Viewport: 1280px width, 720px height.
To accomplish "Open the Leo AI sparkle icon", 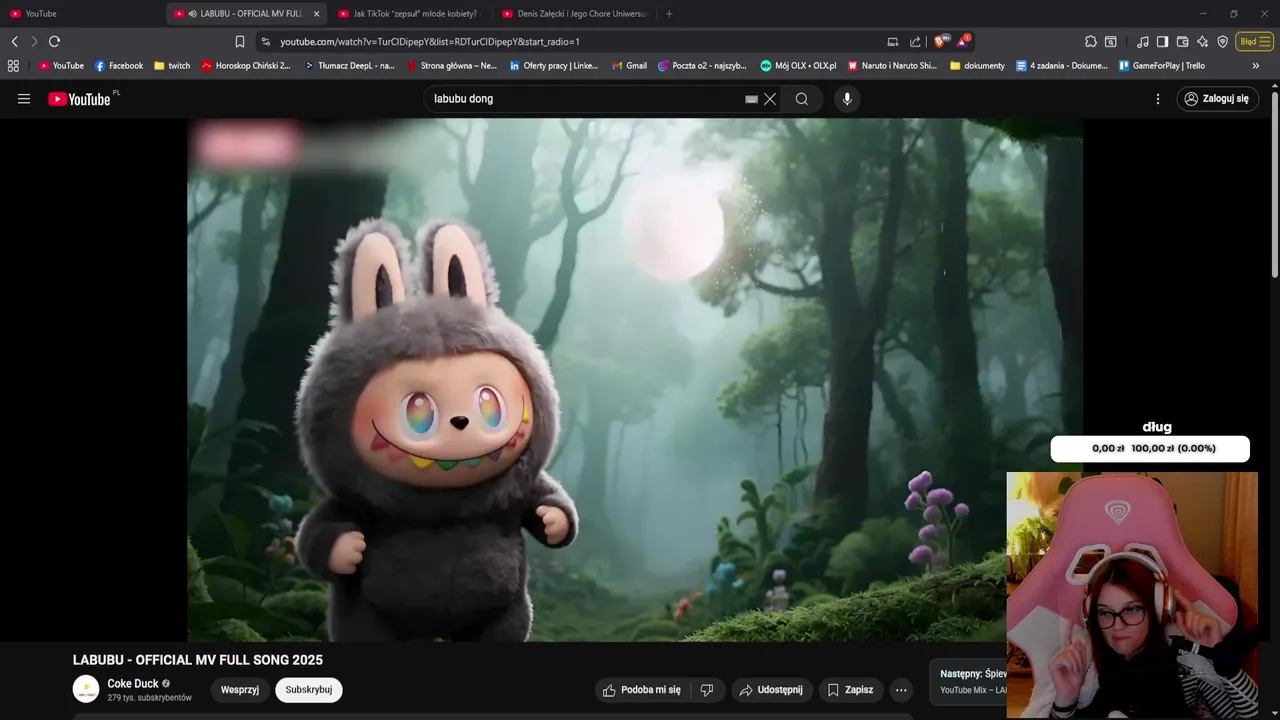I will pyautogui.click(x=1202, y=41).
